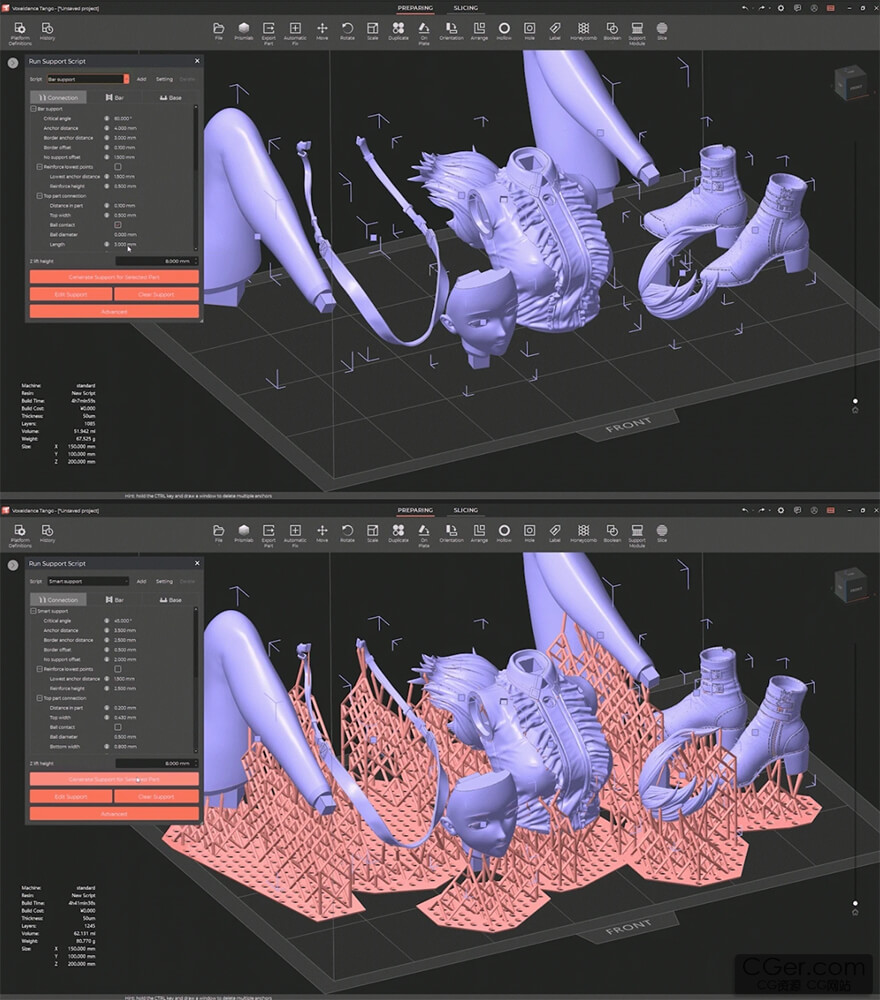The width and height of the screenshot is (880, 1000).
Task: Open Platform Definitions in the Bar support window
Action: pos(20,33)
